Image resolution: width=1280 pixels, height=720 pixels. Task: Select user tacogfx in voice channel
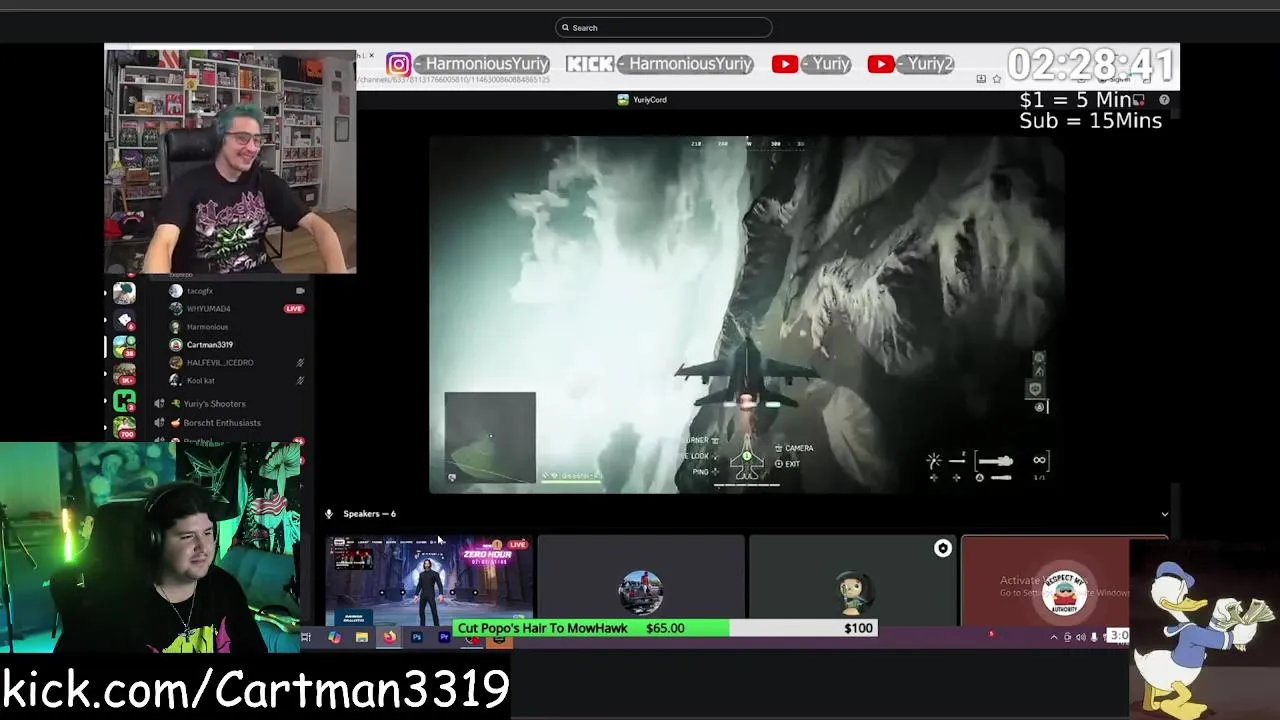pyautogui.click(x=199, y=291)
